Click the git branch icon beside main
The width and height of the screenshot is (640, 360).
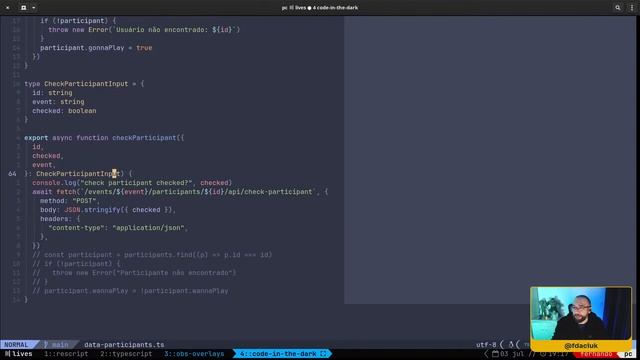coord(46,344)
